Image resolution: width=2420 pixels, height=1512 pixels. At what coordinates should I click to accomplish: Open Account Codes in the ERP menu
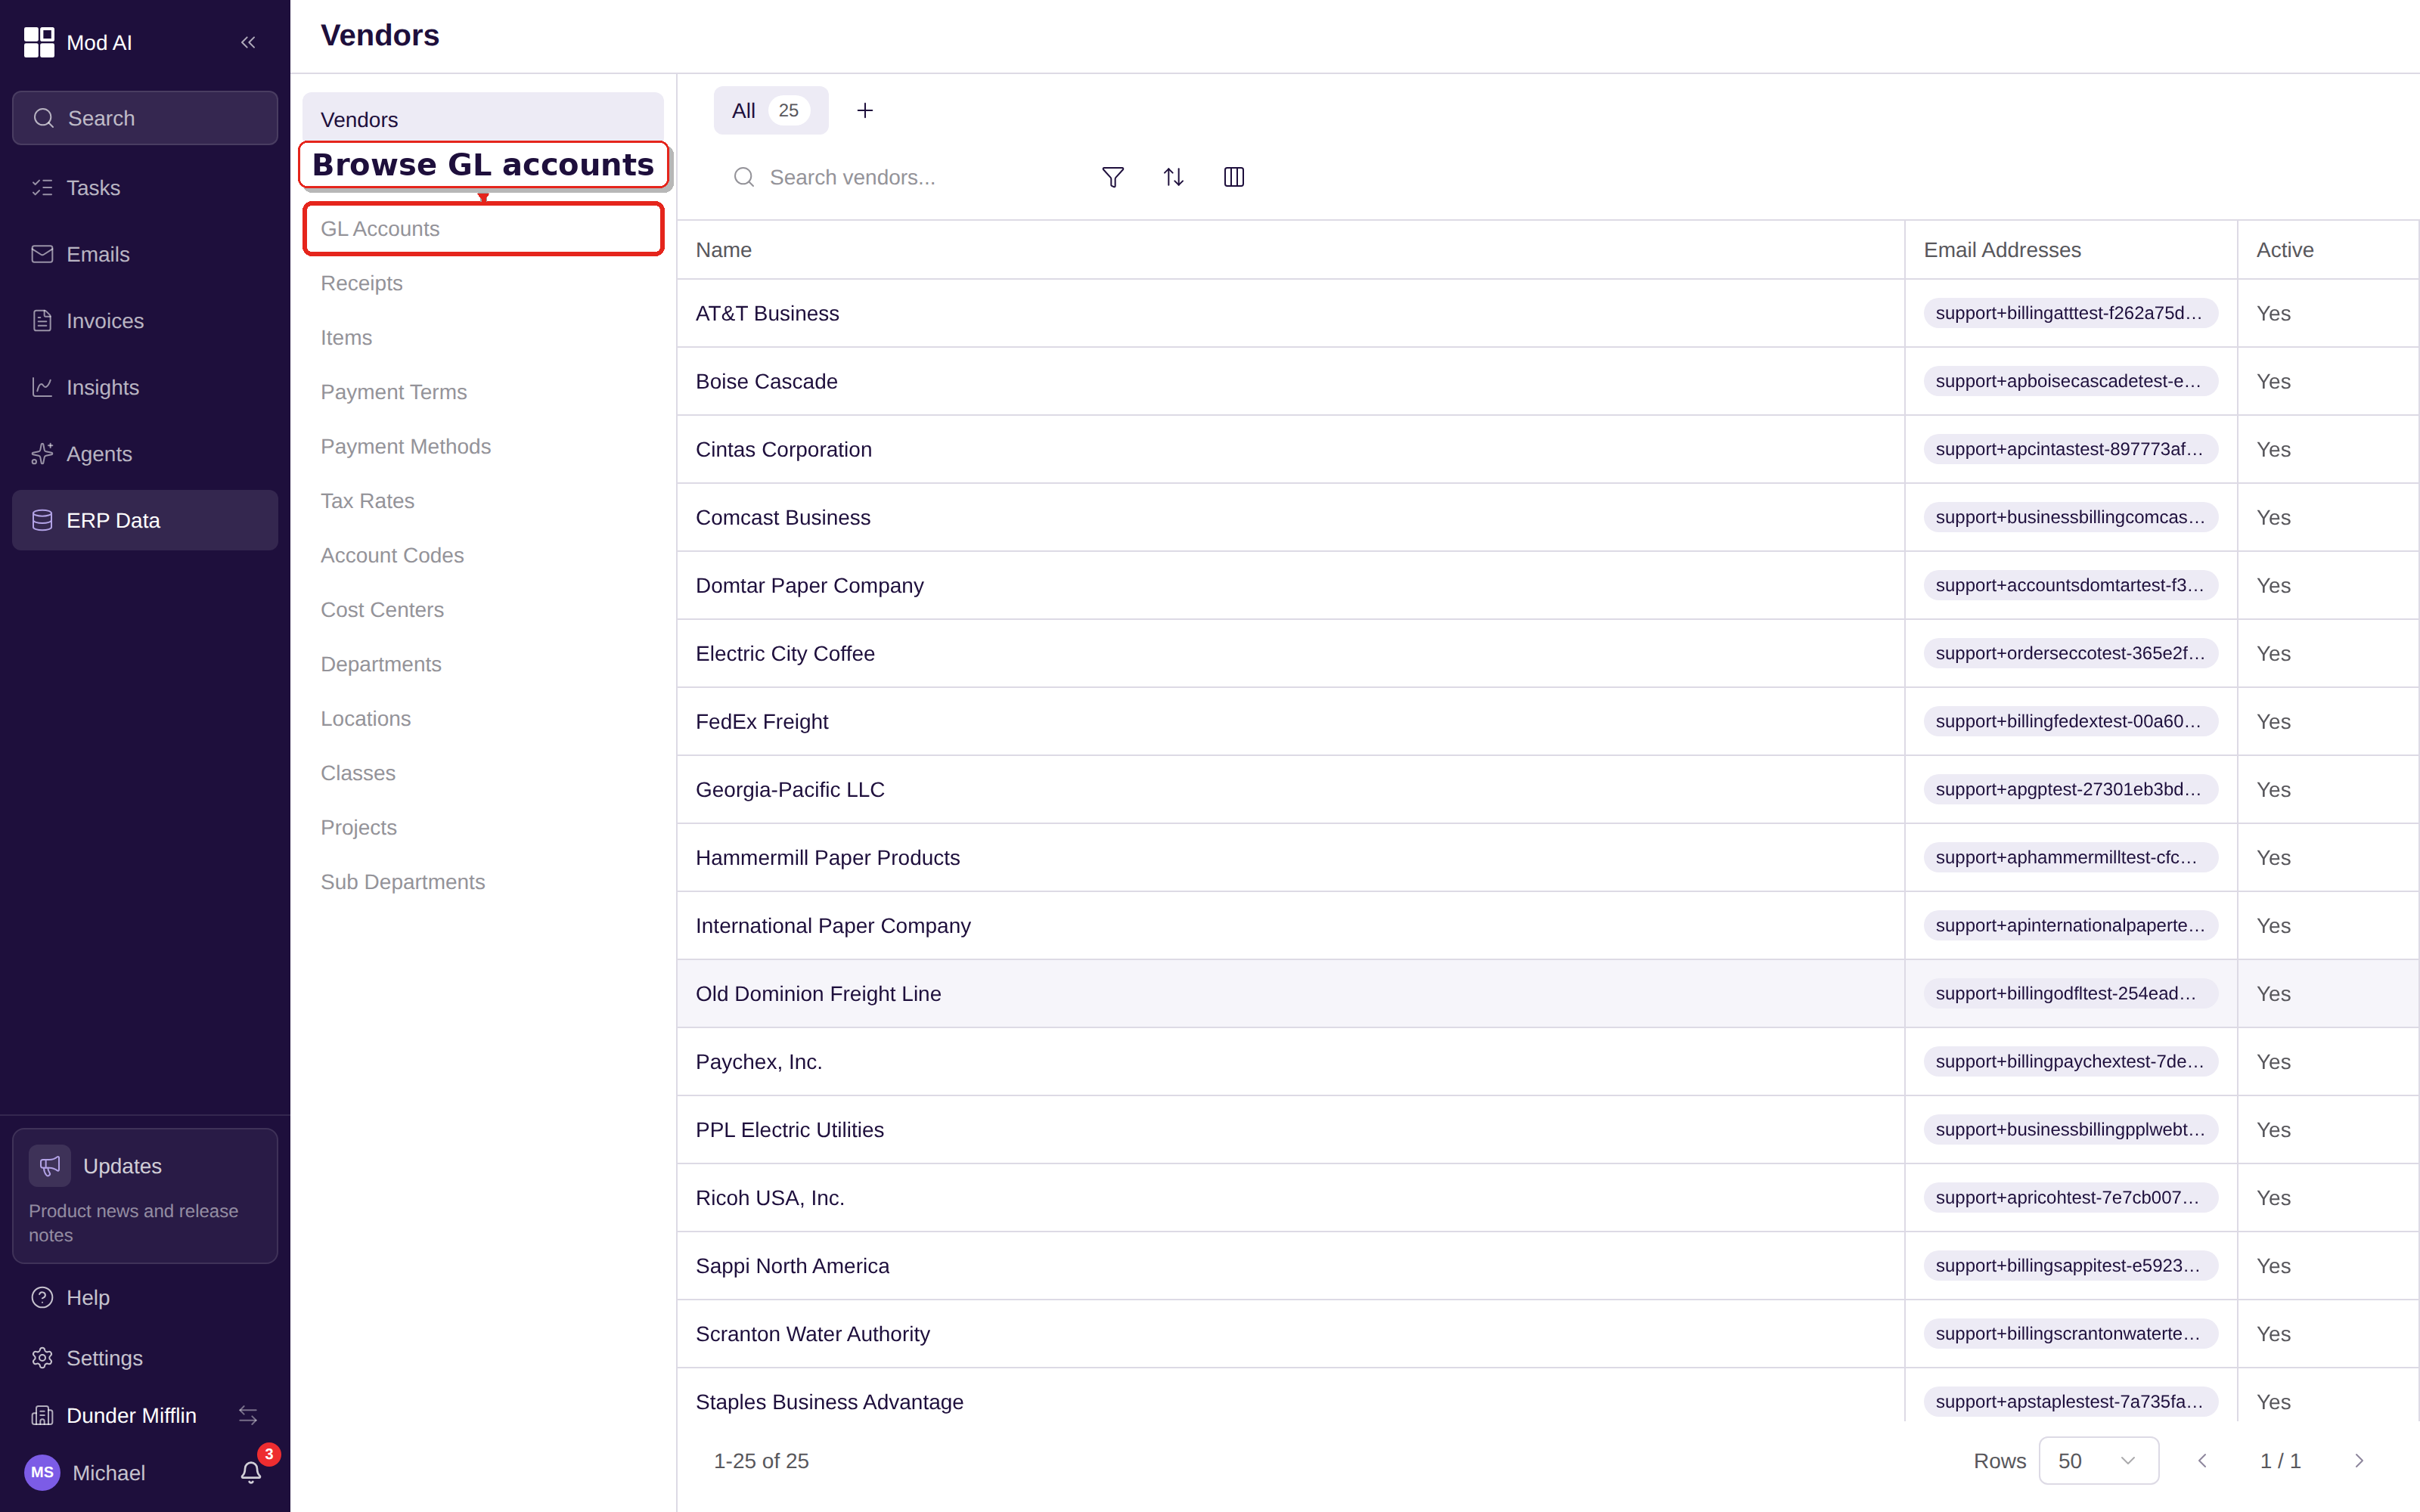483,556
